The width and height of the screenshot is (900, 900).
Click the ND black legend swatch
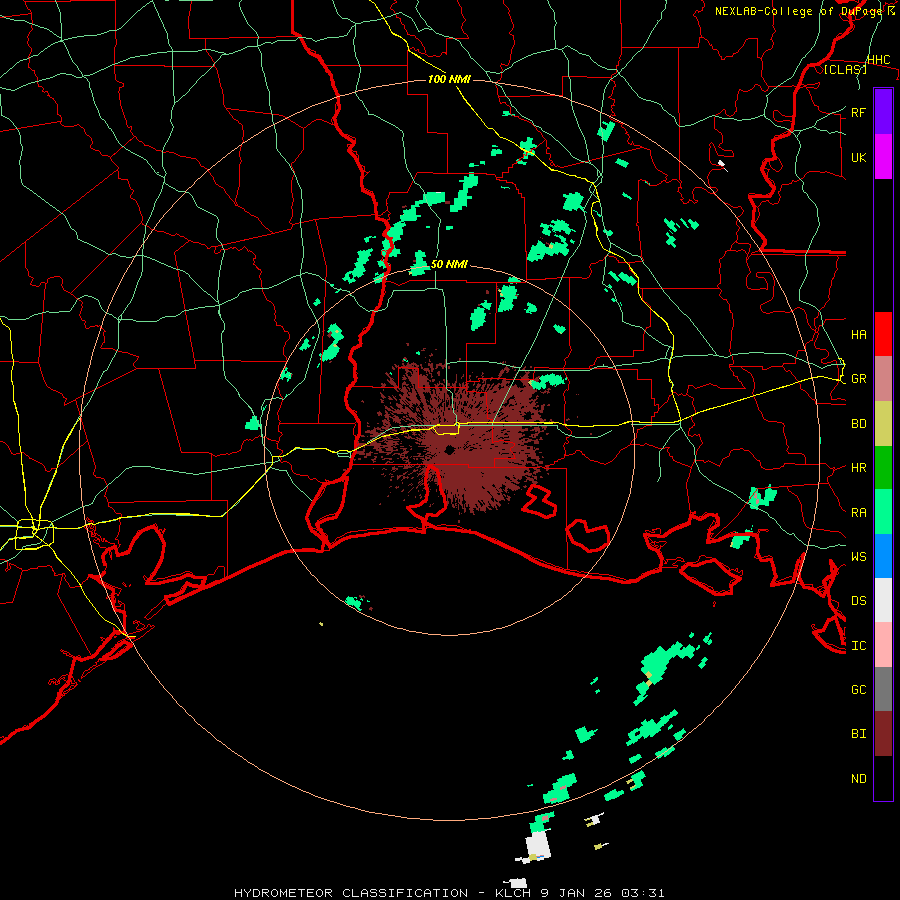[x=883, y=778]
